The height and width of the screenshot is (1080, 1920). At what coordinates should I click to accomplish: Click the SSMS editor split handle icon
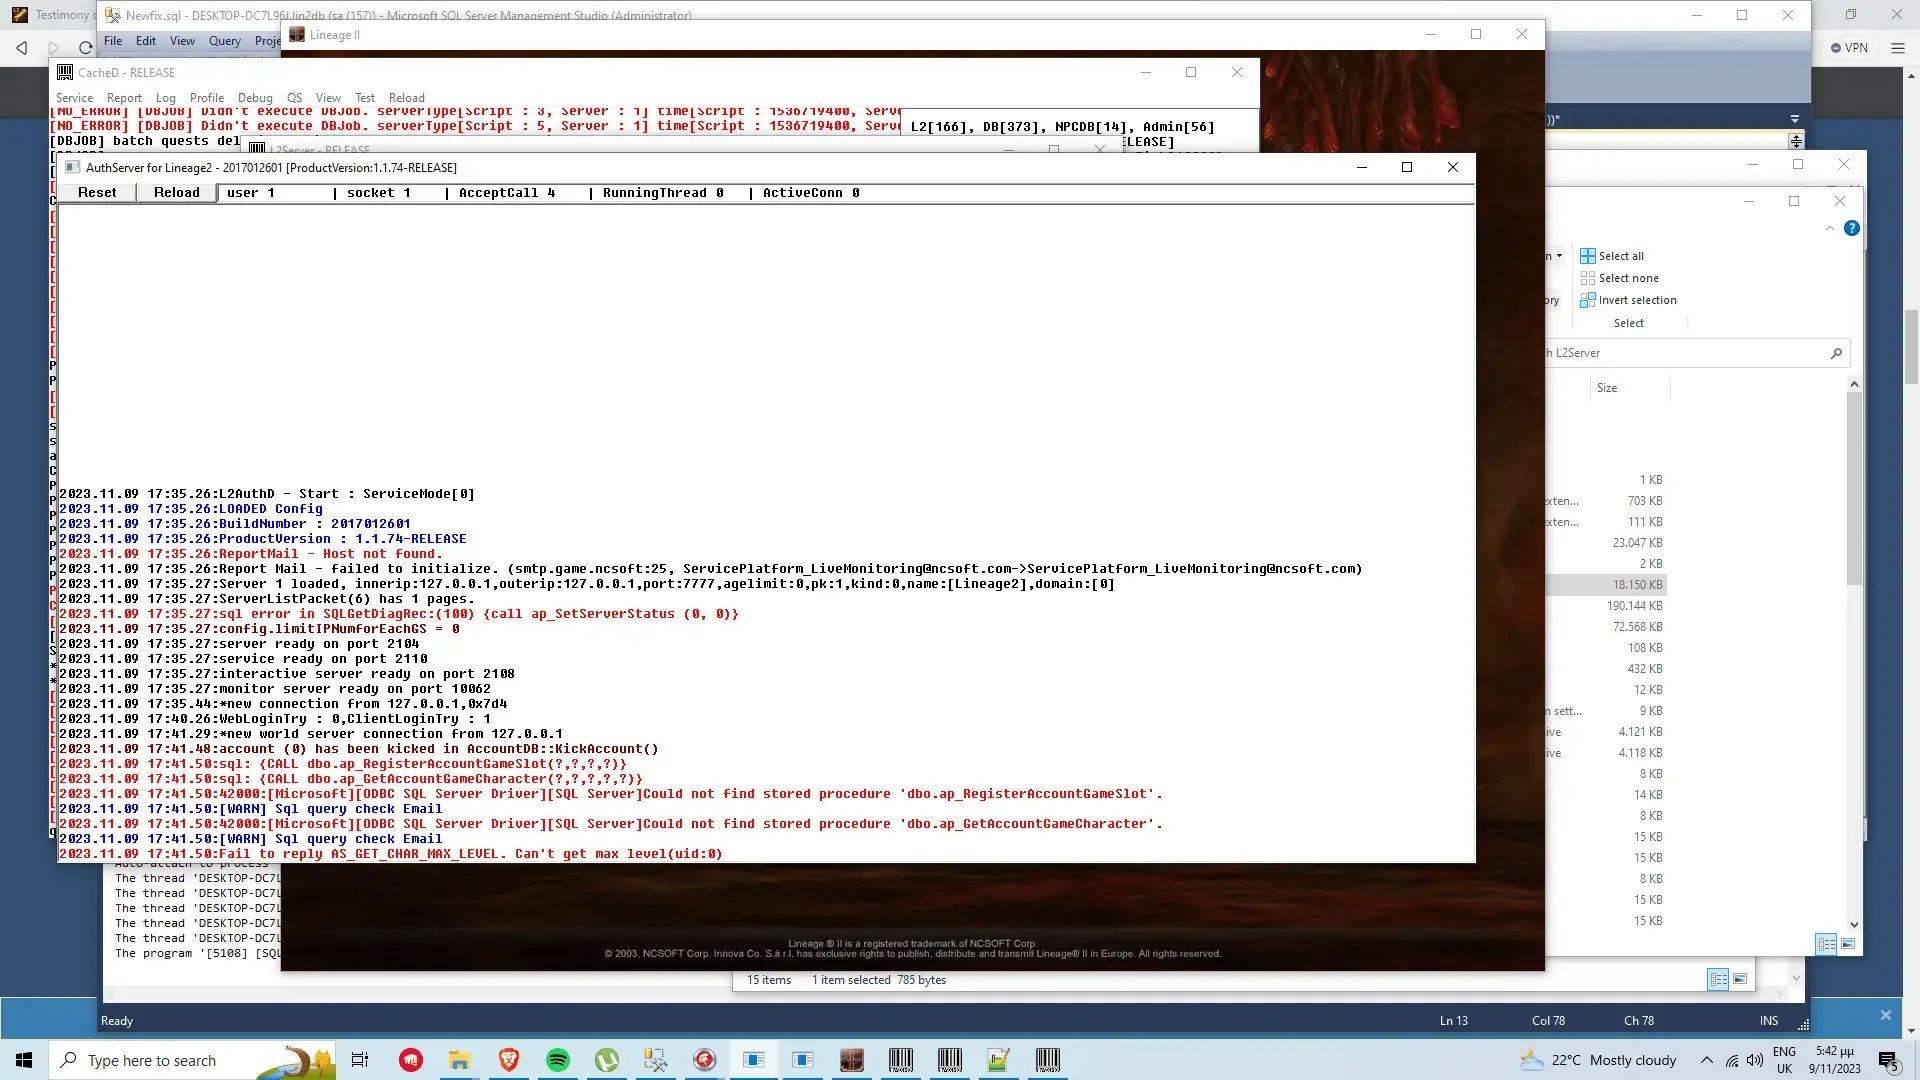tap(1796, 141)
